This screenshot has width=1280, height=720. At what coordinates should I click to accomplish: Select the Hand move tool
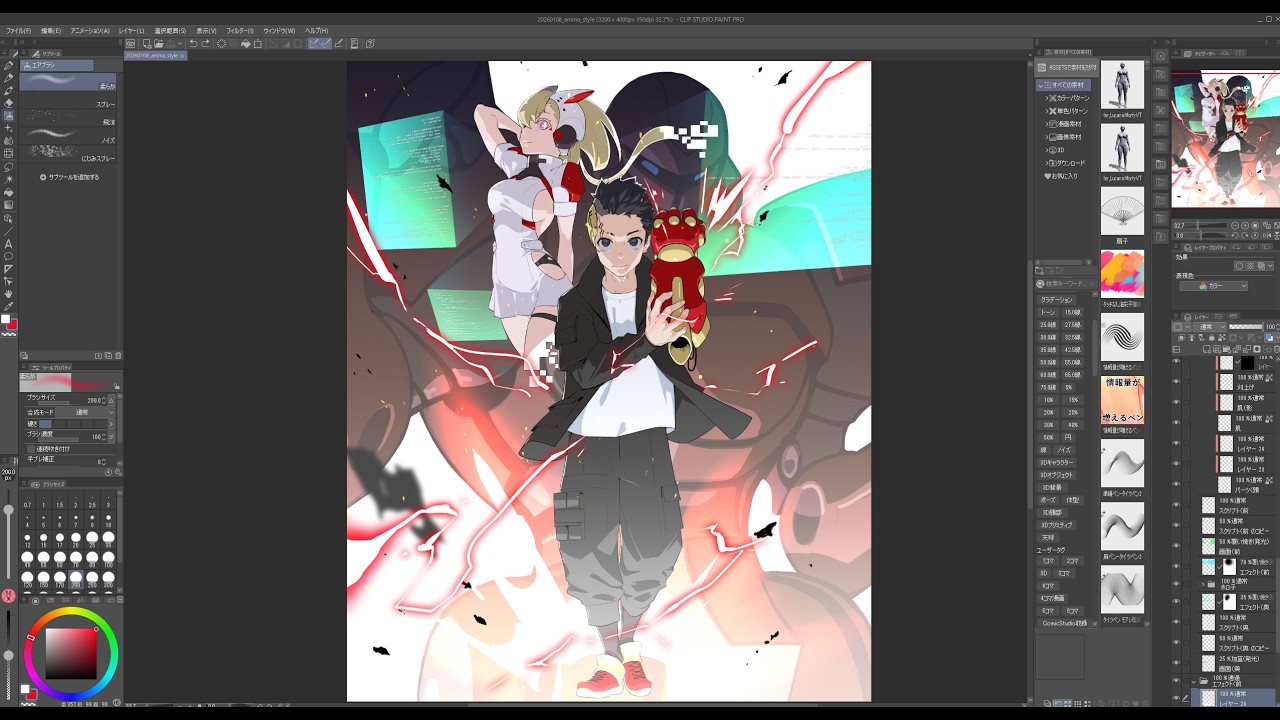click(x=9, y=294)
